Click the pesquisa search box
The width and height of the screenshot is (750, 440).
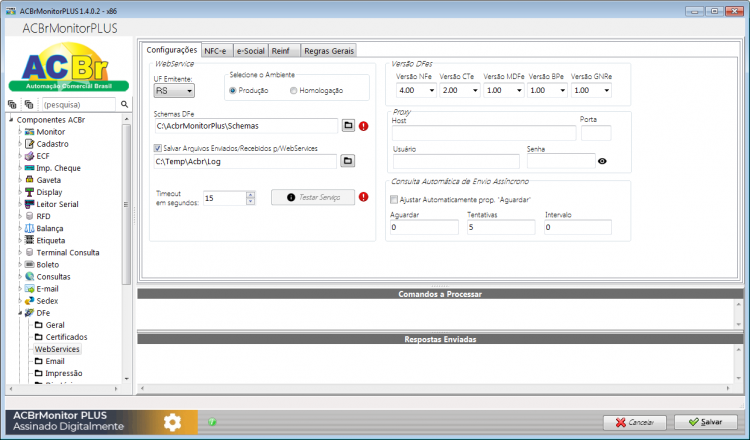[x=78, y=104]
